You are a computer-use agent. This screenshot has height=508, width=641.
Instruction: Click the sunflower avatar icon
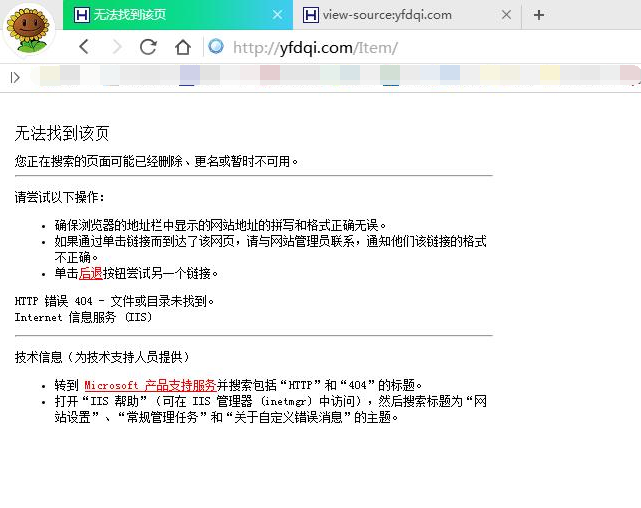tap(29, 29)
